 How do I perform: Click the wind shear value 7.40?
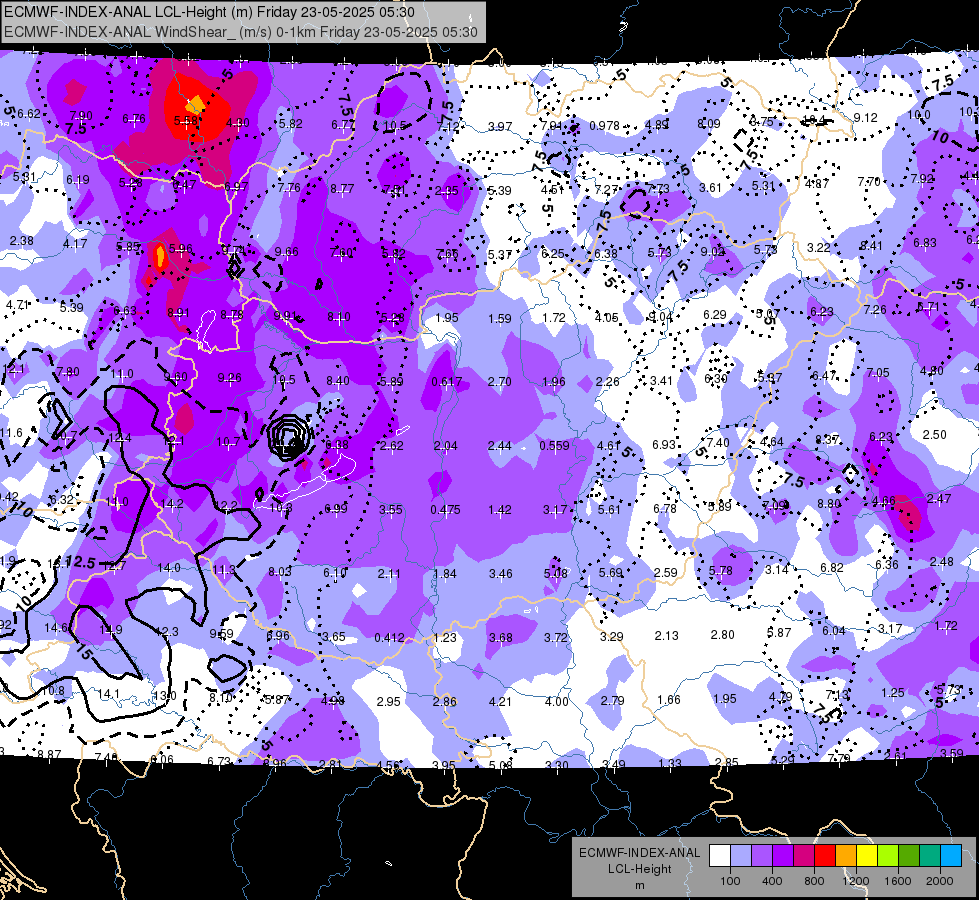tap(718, 442)
